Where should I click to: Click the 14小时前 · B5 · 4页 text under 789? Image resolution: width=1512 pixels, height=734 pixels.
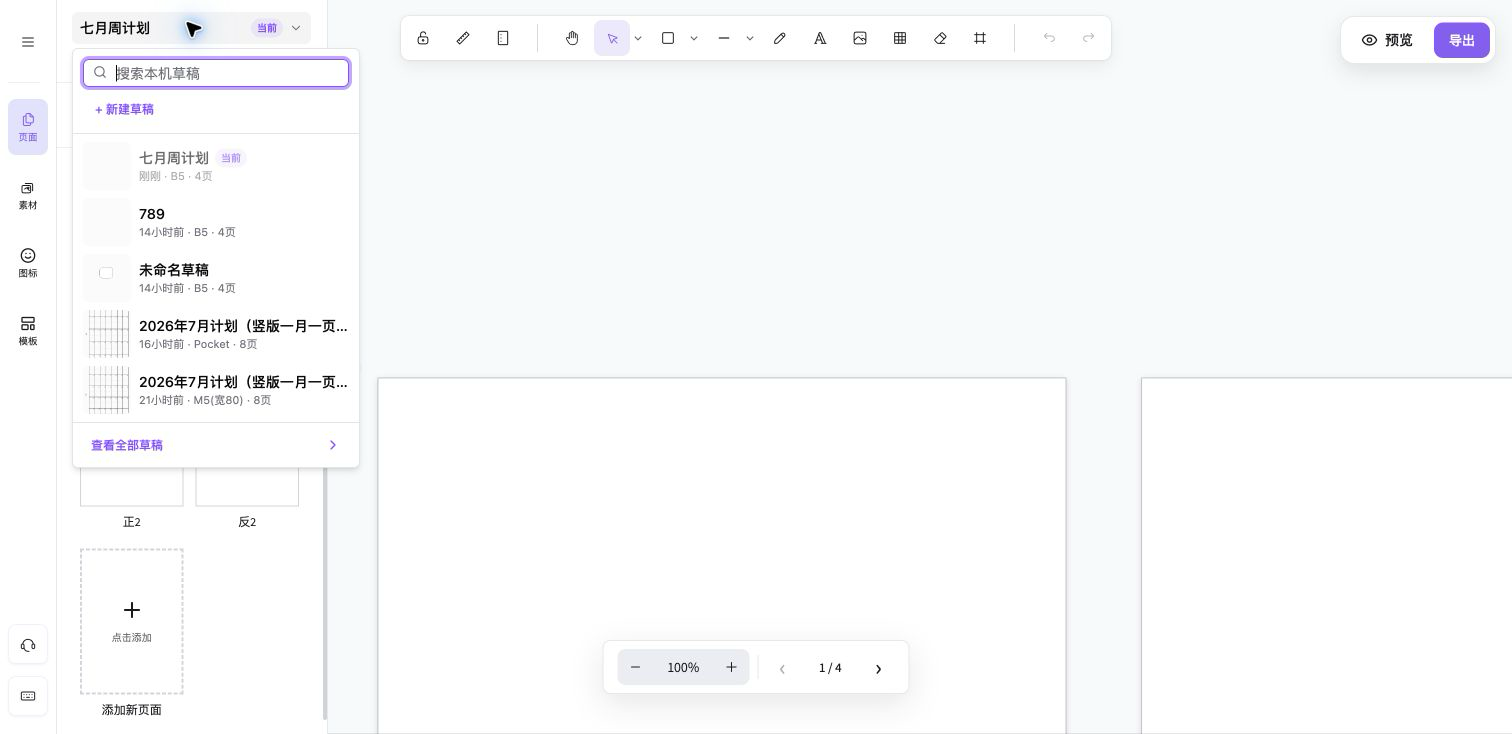tap(187, 232)
